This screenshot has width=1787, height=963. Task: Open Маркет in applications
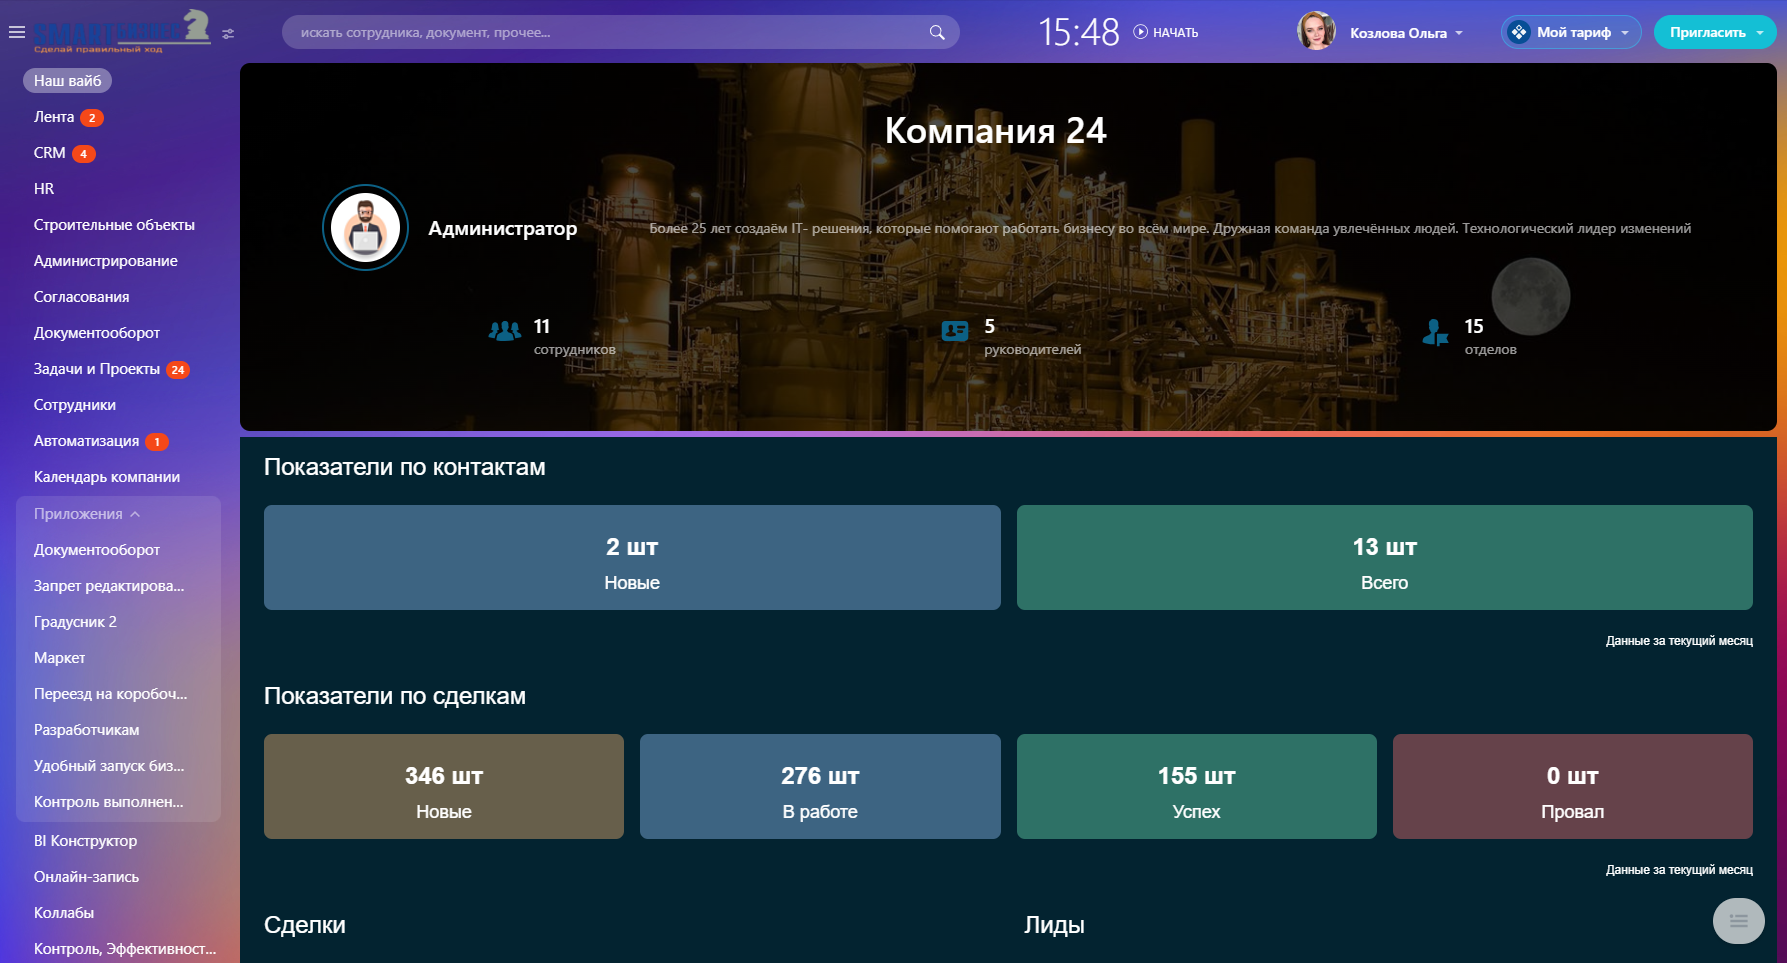pos(60,658)
